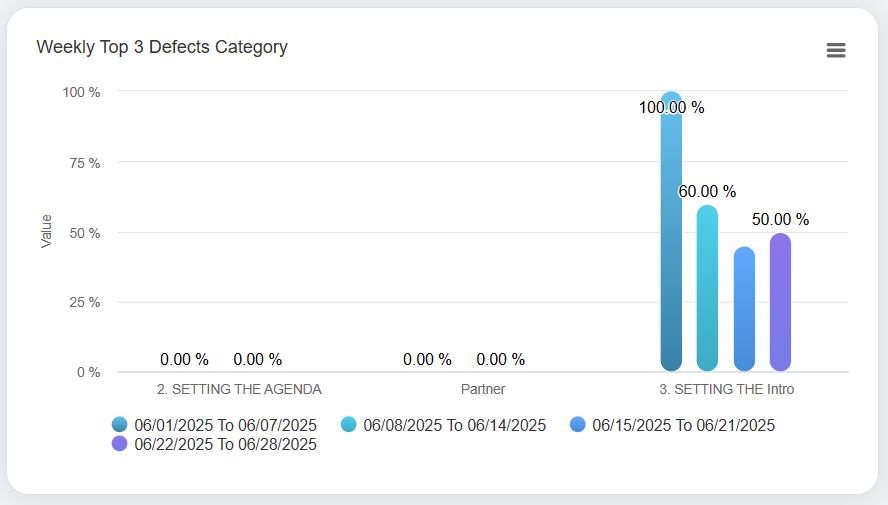The image size is (888, 505).
Task: Click the 'Weekly Top 3 Defects Category' title
Action: tap(162, 47)
